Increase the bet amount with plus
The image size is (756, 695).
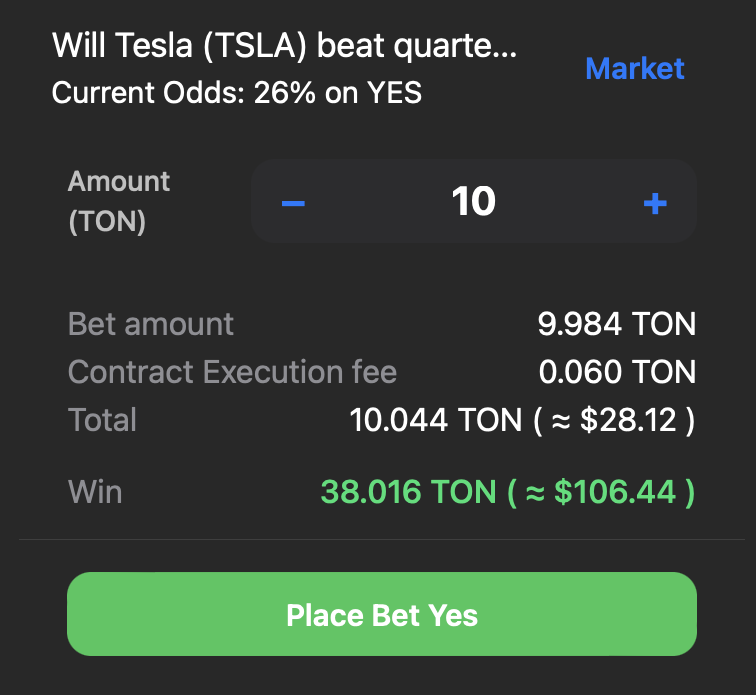pyautogui.click(x=655, y=203)
